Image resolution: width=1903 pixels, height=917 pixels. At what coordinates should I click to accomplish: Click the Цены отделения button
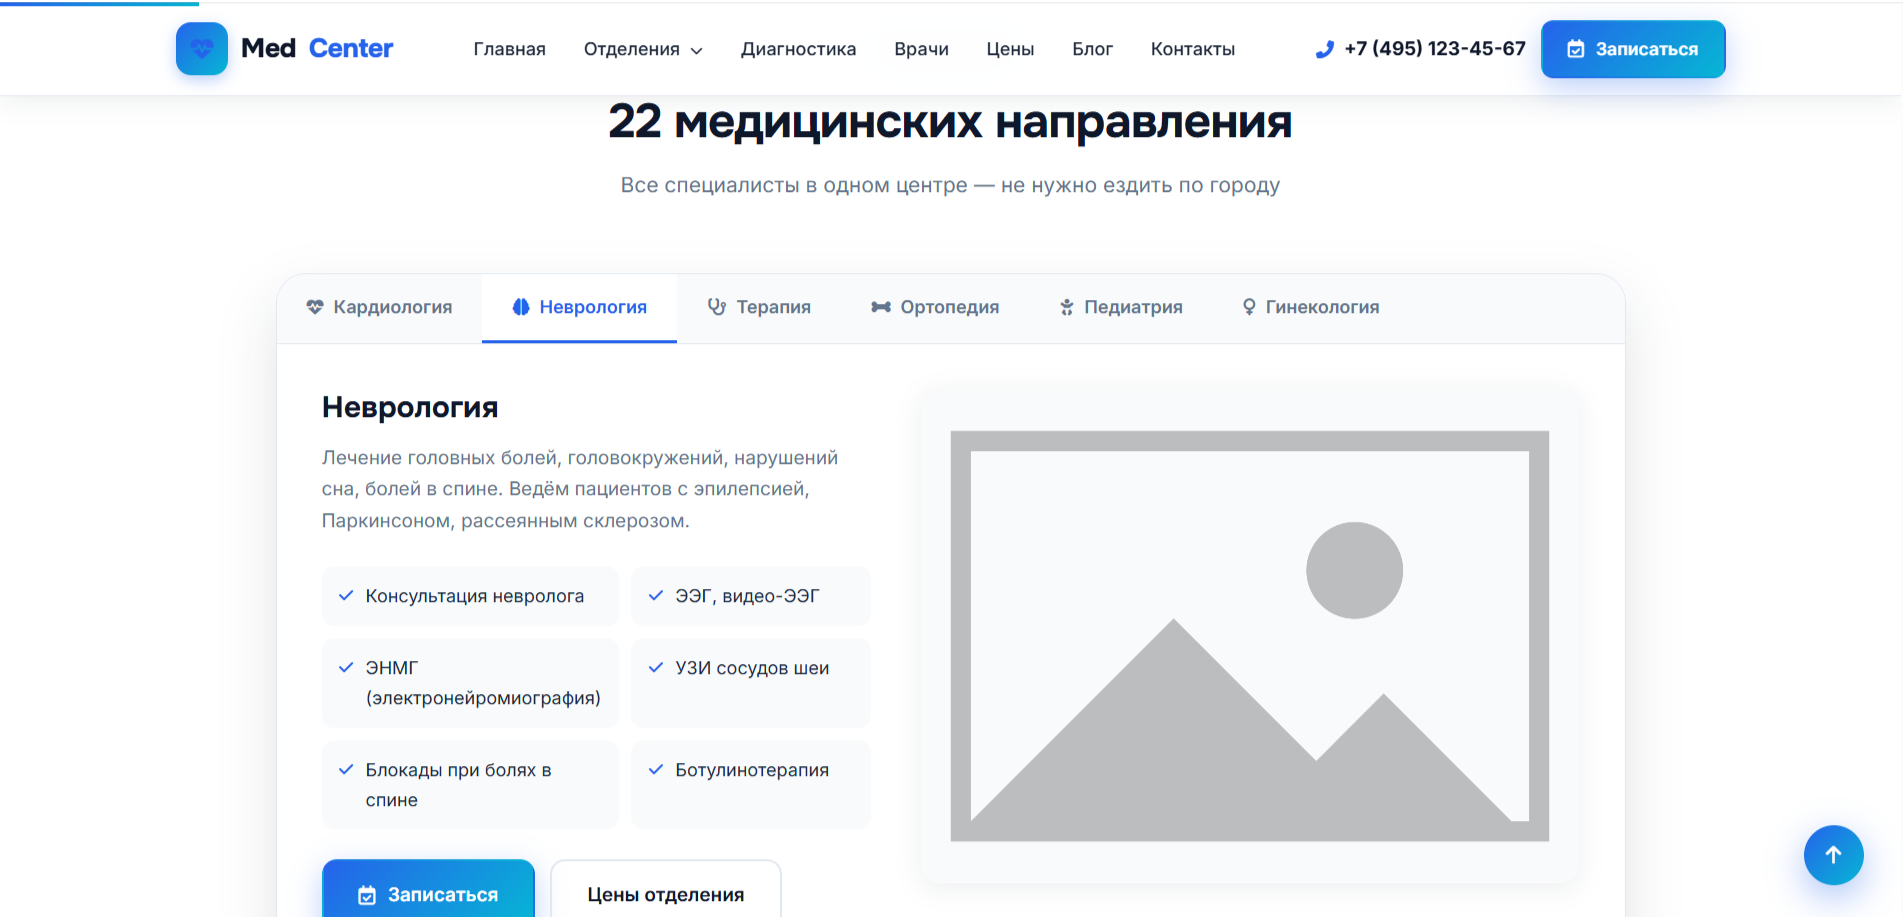666,889
